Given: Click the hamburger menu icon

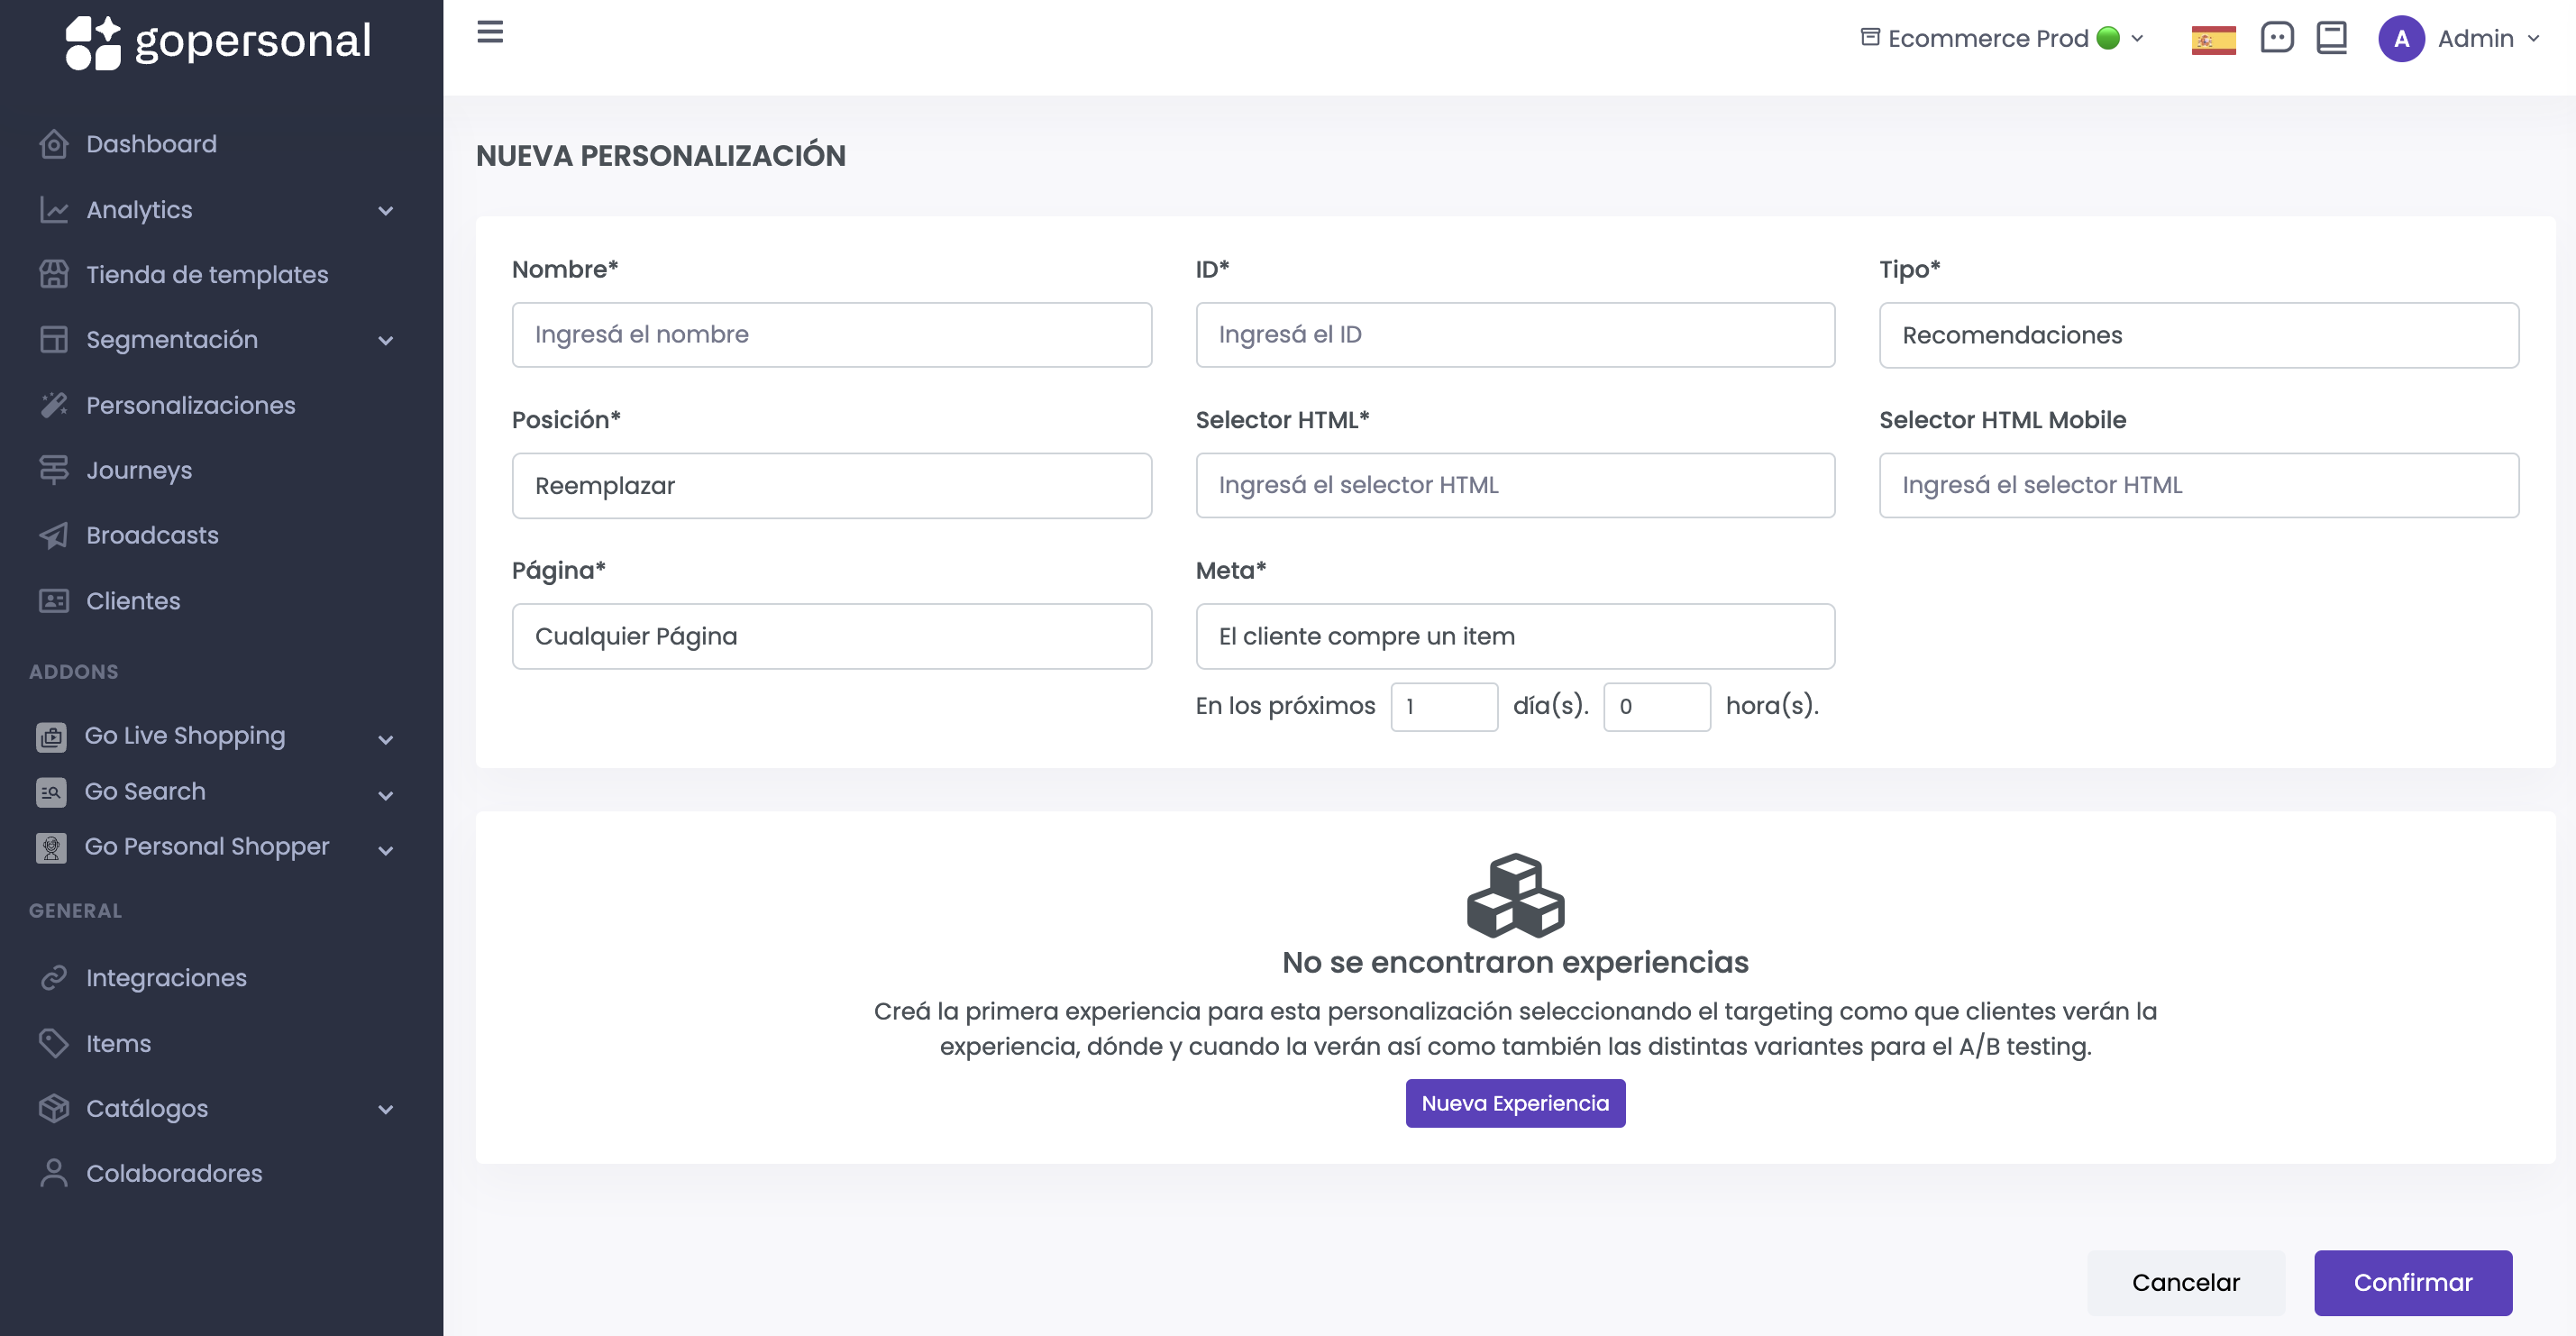Looking at the screenshot, I should 489,32.
